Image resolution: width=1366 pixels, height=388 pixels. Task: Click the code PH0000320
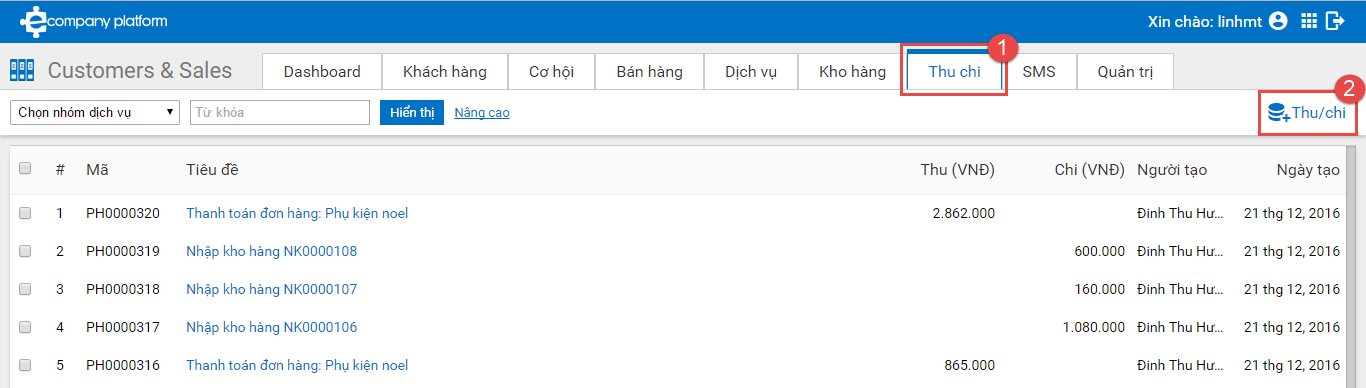[x=123, y=213]
